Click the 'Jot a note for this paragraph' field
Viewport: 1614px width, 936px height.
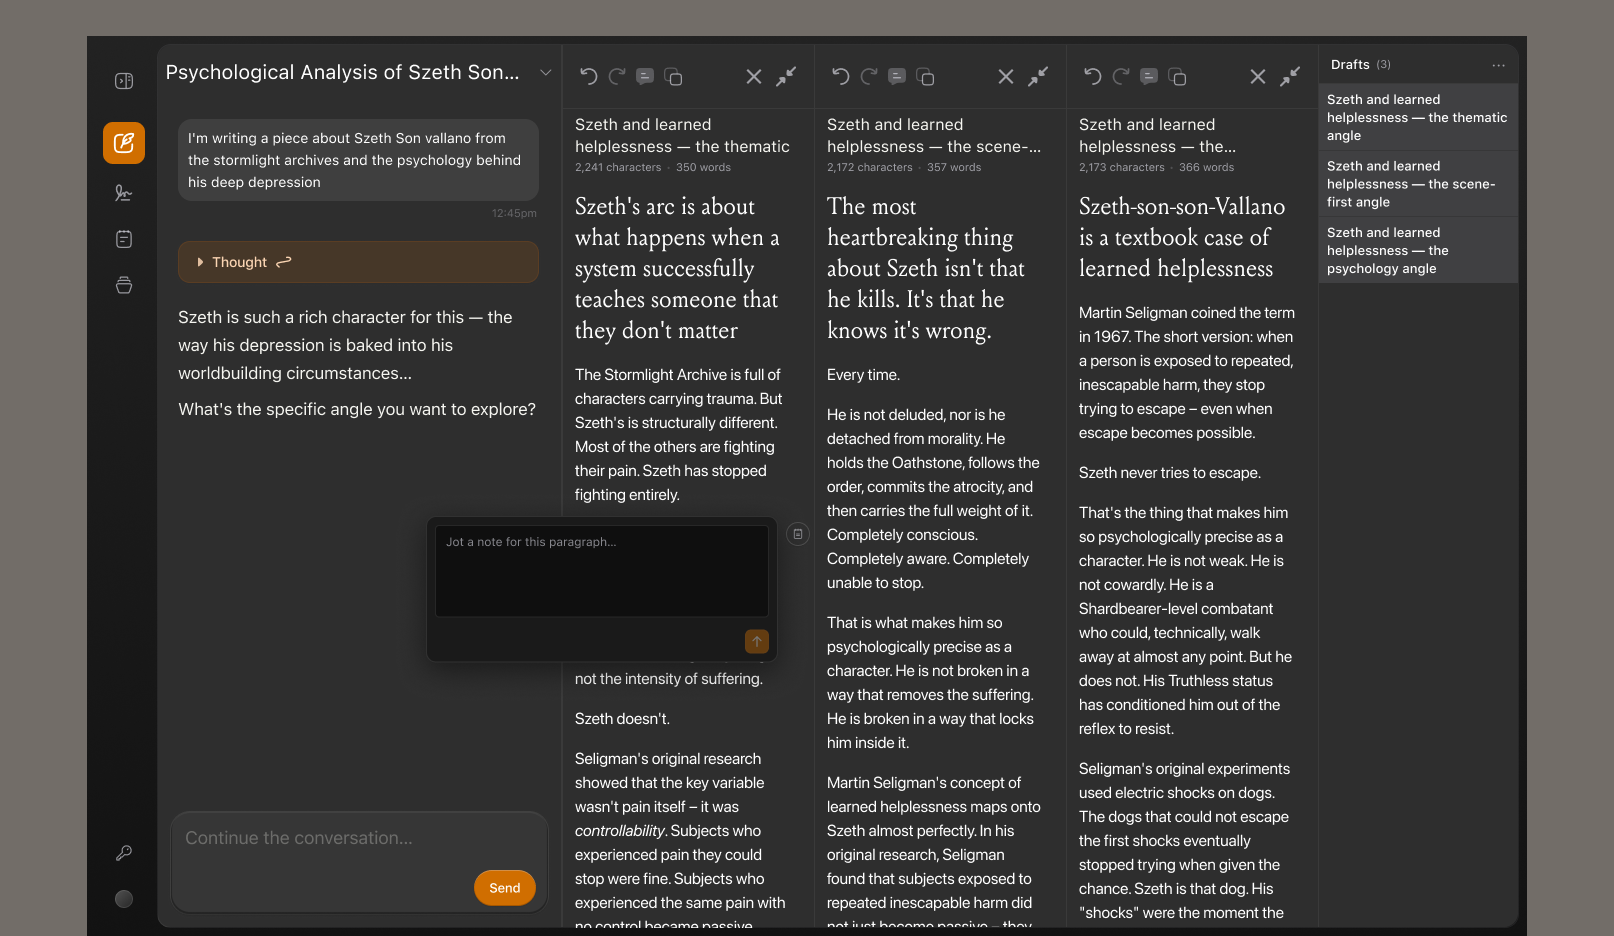coord(602,571)
